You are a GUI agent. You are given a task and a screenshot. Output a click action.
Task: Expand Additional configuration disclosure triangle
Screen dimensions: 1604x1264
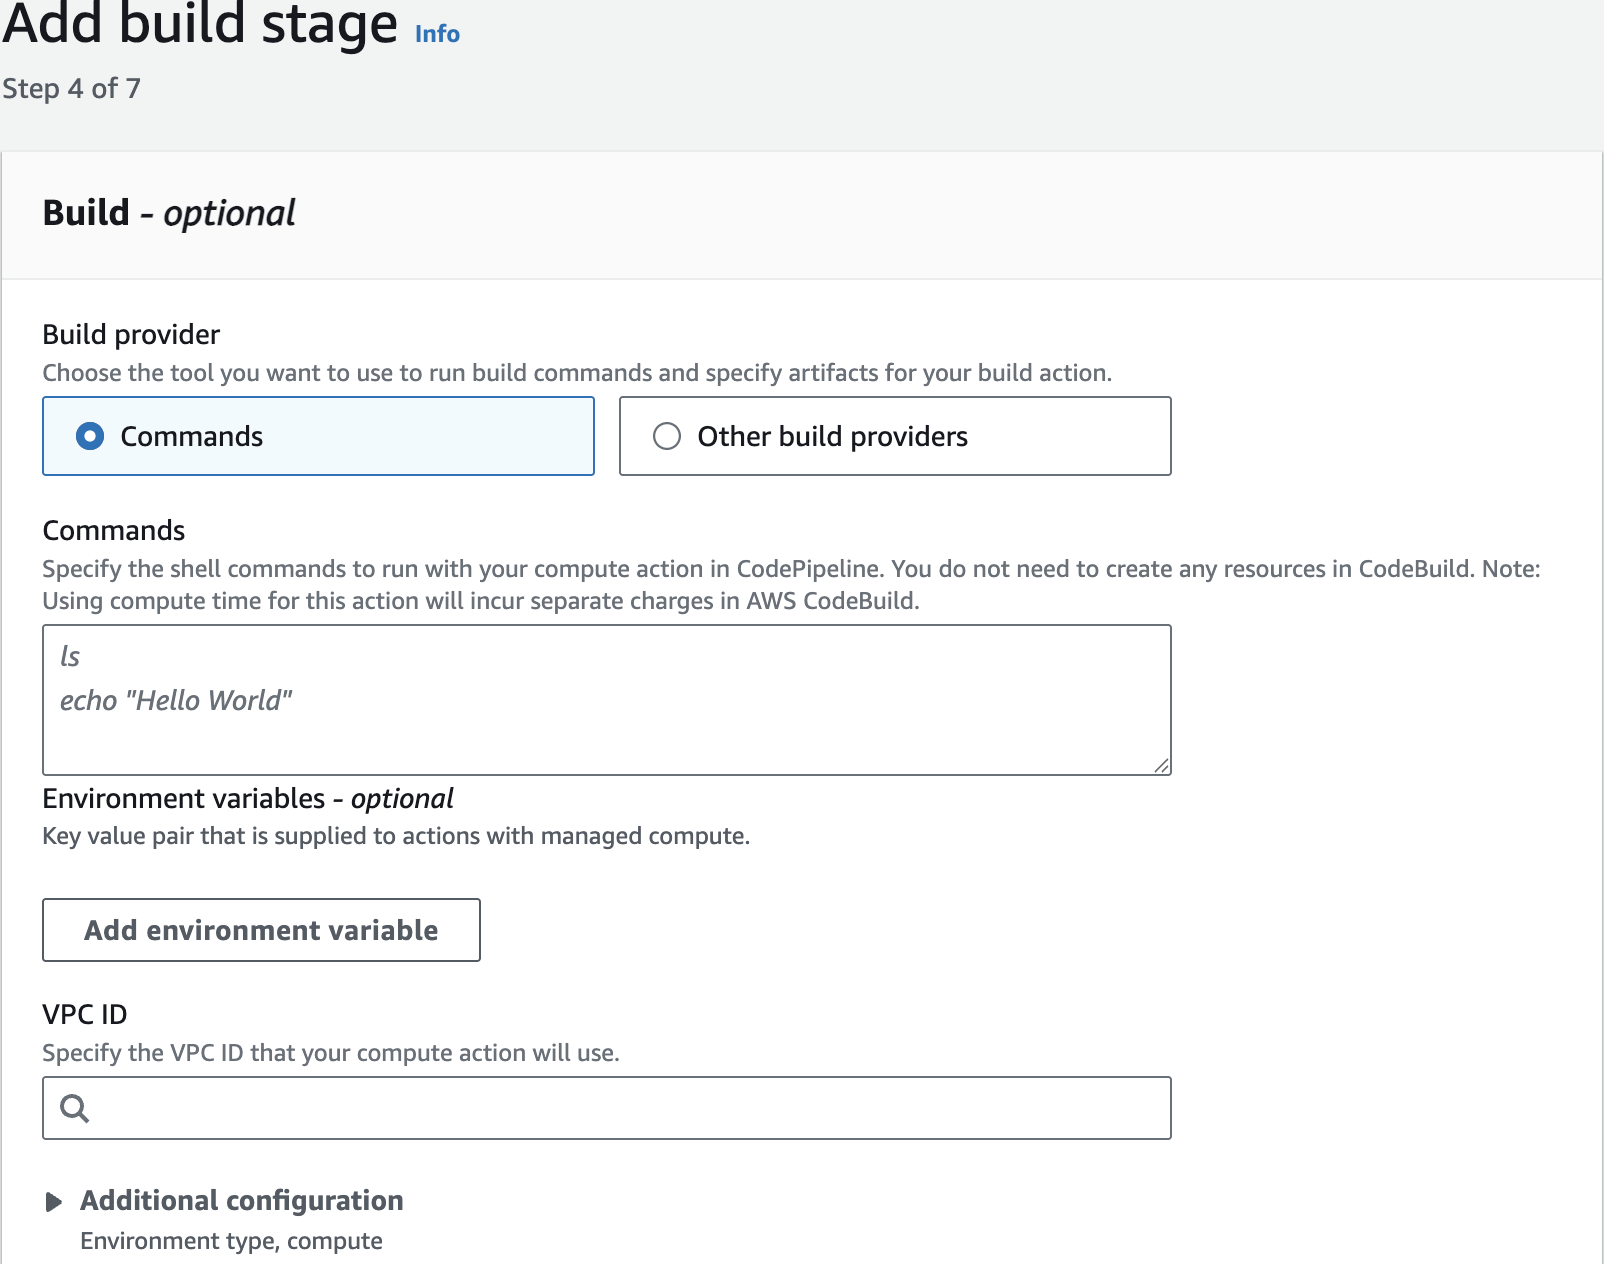point(54,1201)
